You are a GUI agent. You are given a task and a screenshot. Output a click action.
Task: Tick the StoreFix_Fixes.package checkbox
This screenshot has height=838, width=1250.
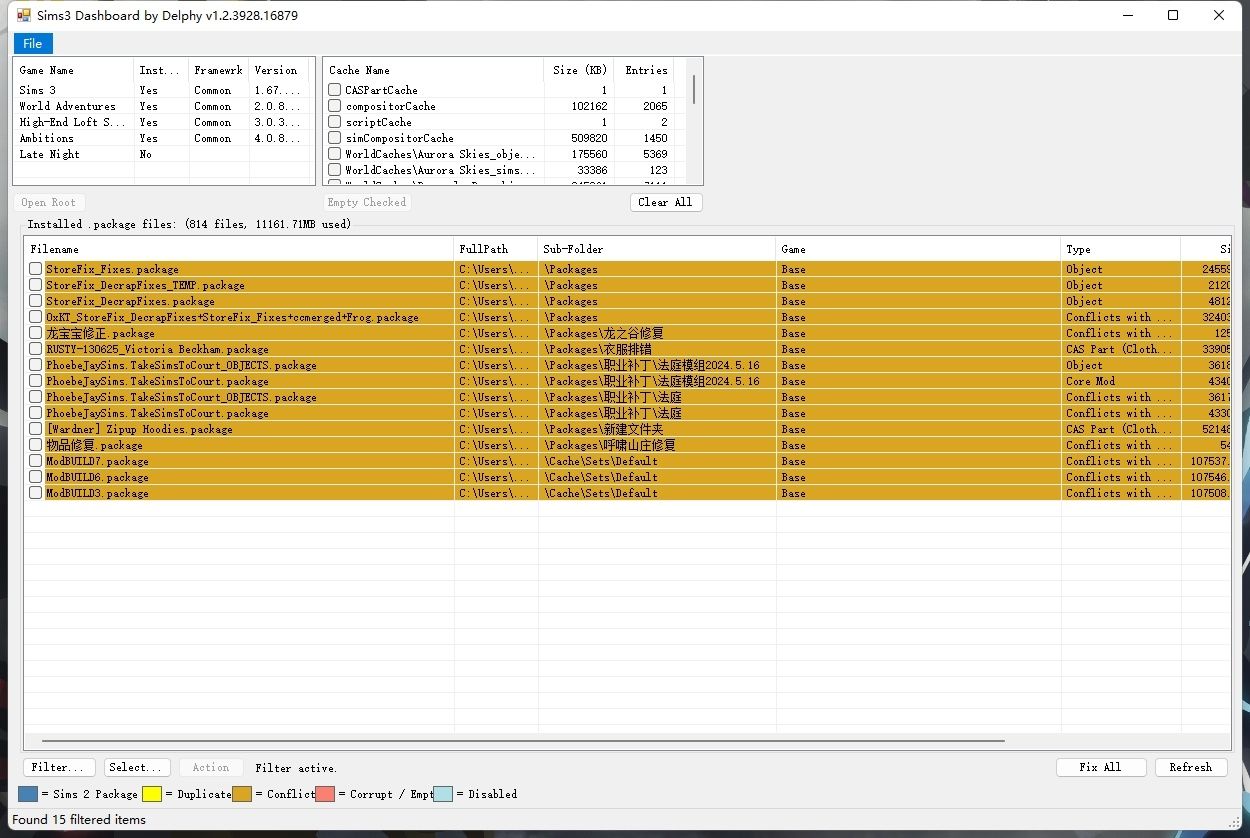(x=36, y=269)
